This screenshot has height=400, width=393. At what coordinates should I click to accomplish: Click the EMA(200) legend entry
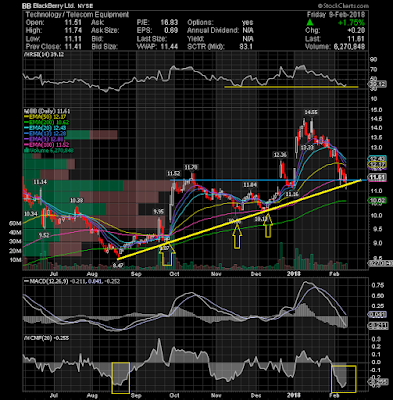pyautogui.click(x=48, y=122)
